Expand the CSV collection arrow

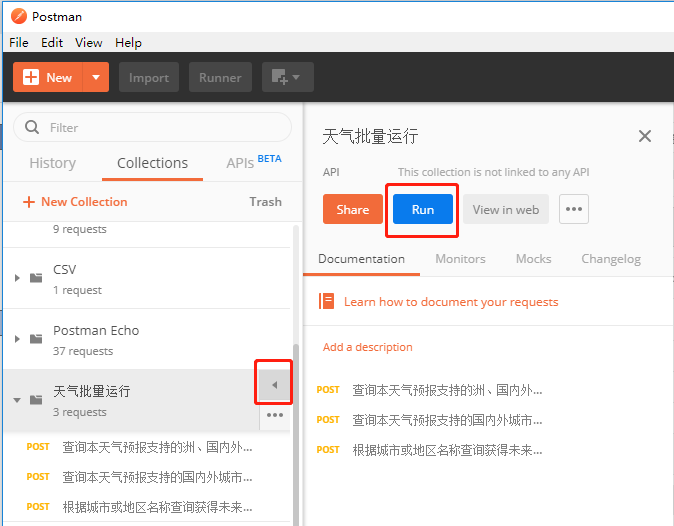17,278
